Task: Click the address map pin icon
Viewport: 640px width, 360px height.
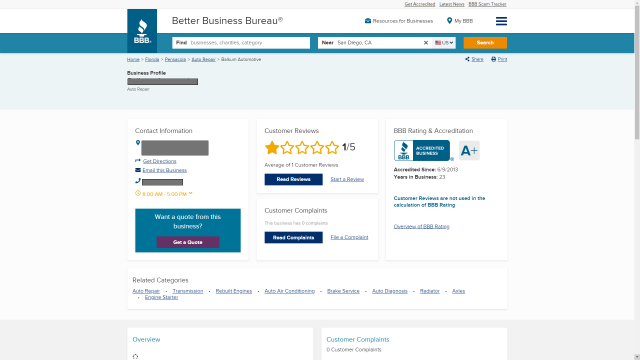Action: (138, 143)
